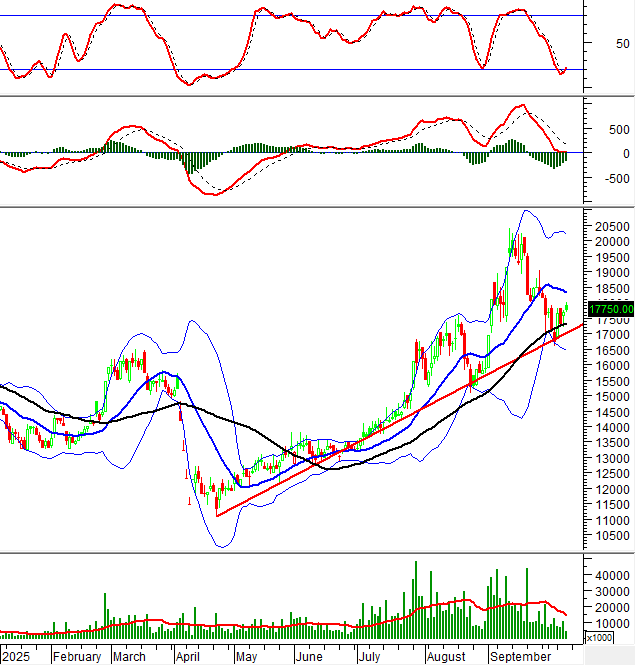Pick the June label on time axis
Image resolution: width=635 pixels, height=665 pixels.
[x=309, y=657]
